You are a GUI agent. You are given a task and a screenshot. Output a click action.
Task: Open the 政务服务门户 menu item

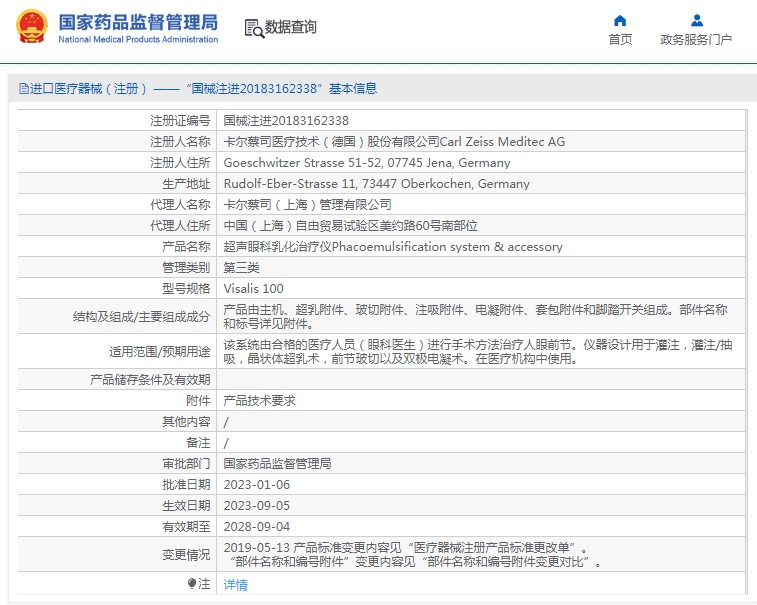click(696, 40)
